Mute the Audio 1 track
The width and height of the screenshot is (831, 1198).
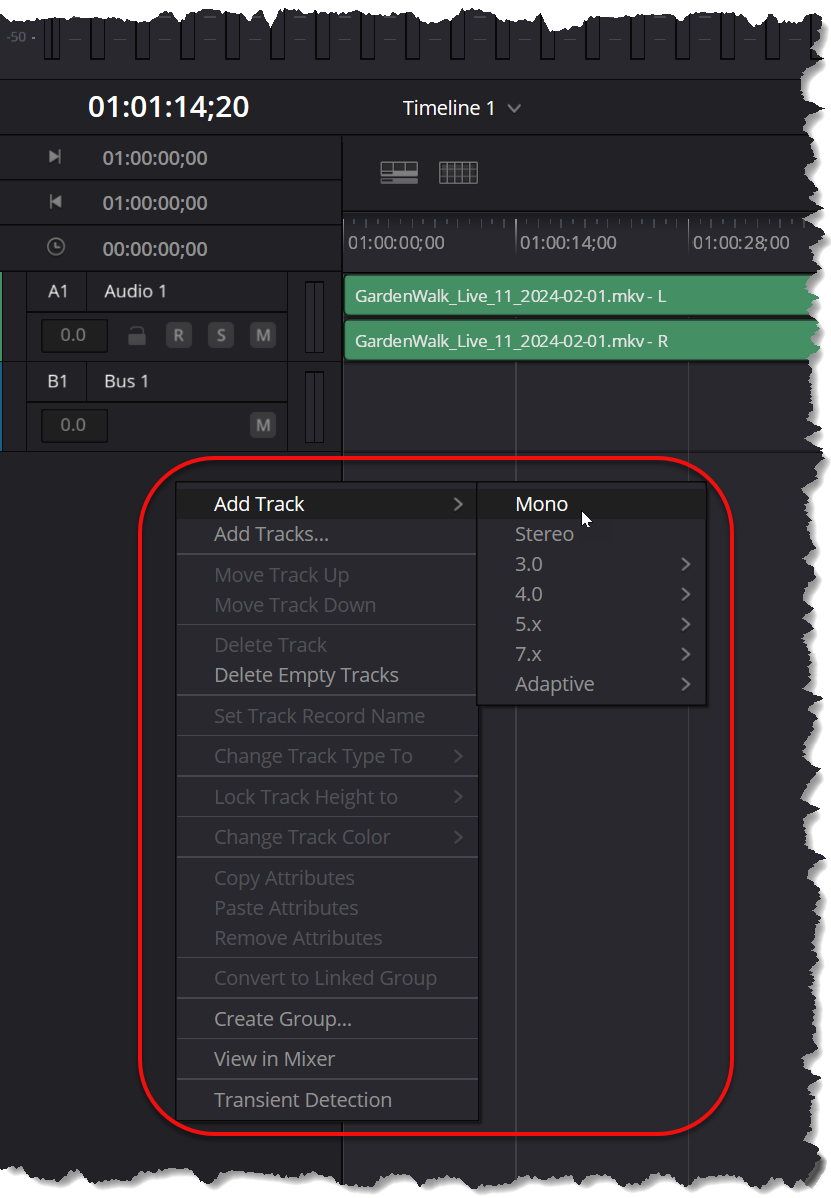[x=262, y=336]
